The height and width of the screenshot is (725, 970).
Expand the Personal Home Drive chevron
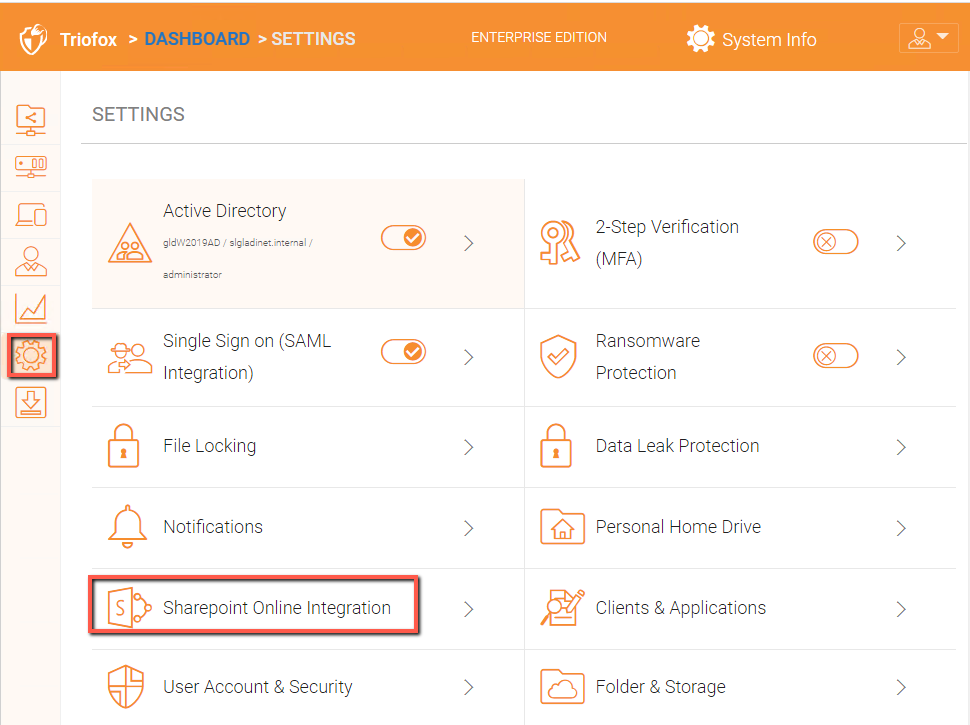click(x=901, y=528)
